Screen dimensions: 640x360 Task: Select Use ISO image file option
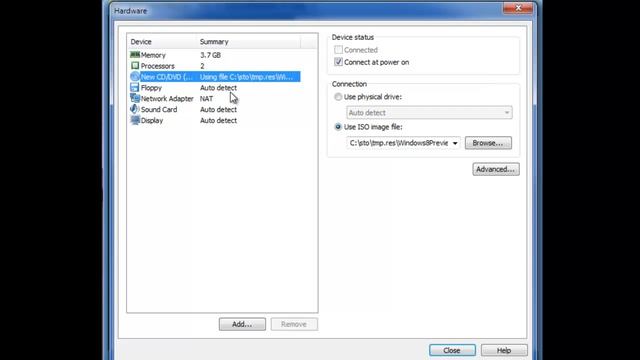338,127
